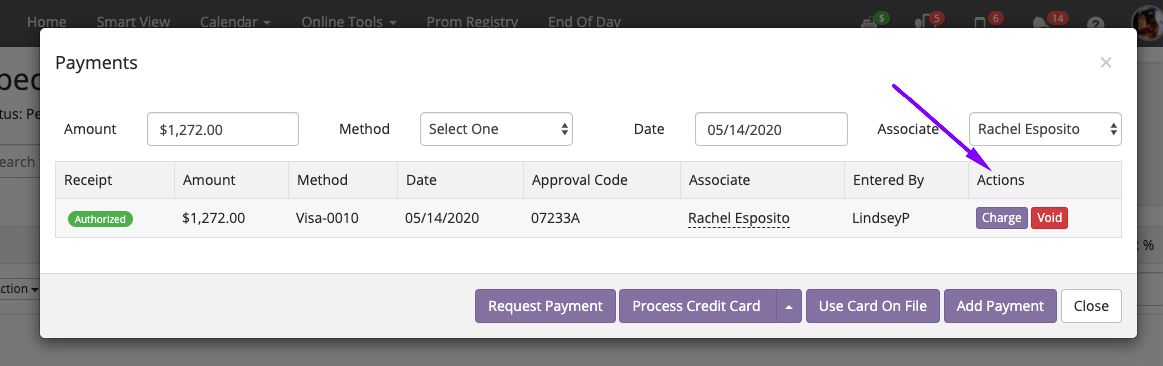Screen dimensions: 1163x366
Task: Click the Request Payment button
Action: click(x=545, y=306)
